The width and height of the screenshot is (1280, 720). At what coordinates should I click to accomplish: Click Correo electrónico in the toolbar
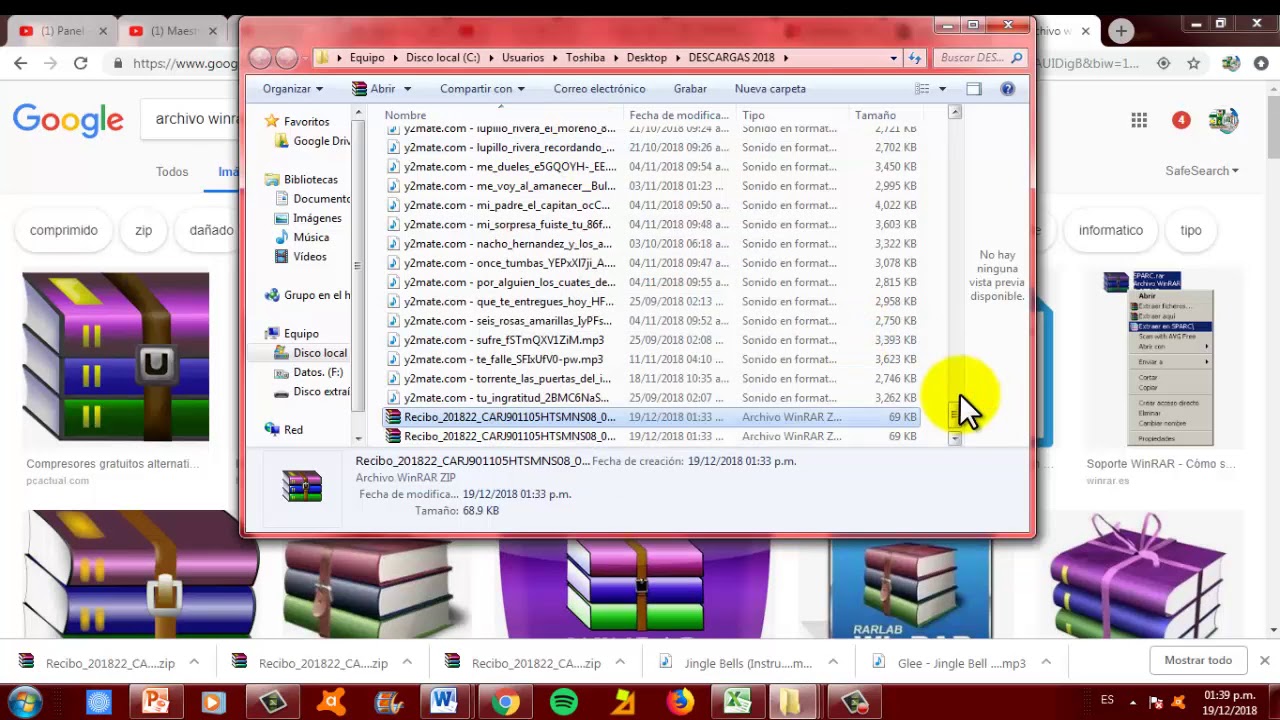click(599, 89)
